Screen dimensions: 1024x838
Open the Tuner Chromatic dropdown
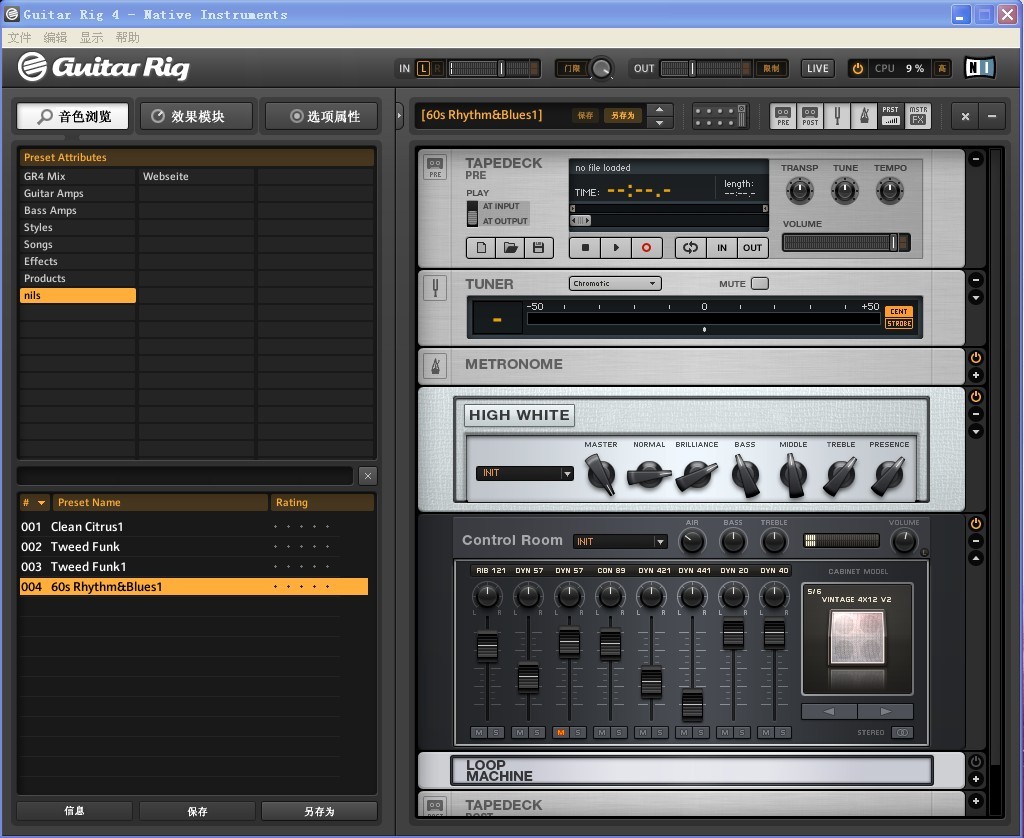pyautogui.click(x=615, y=283)
